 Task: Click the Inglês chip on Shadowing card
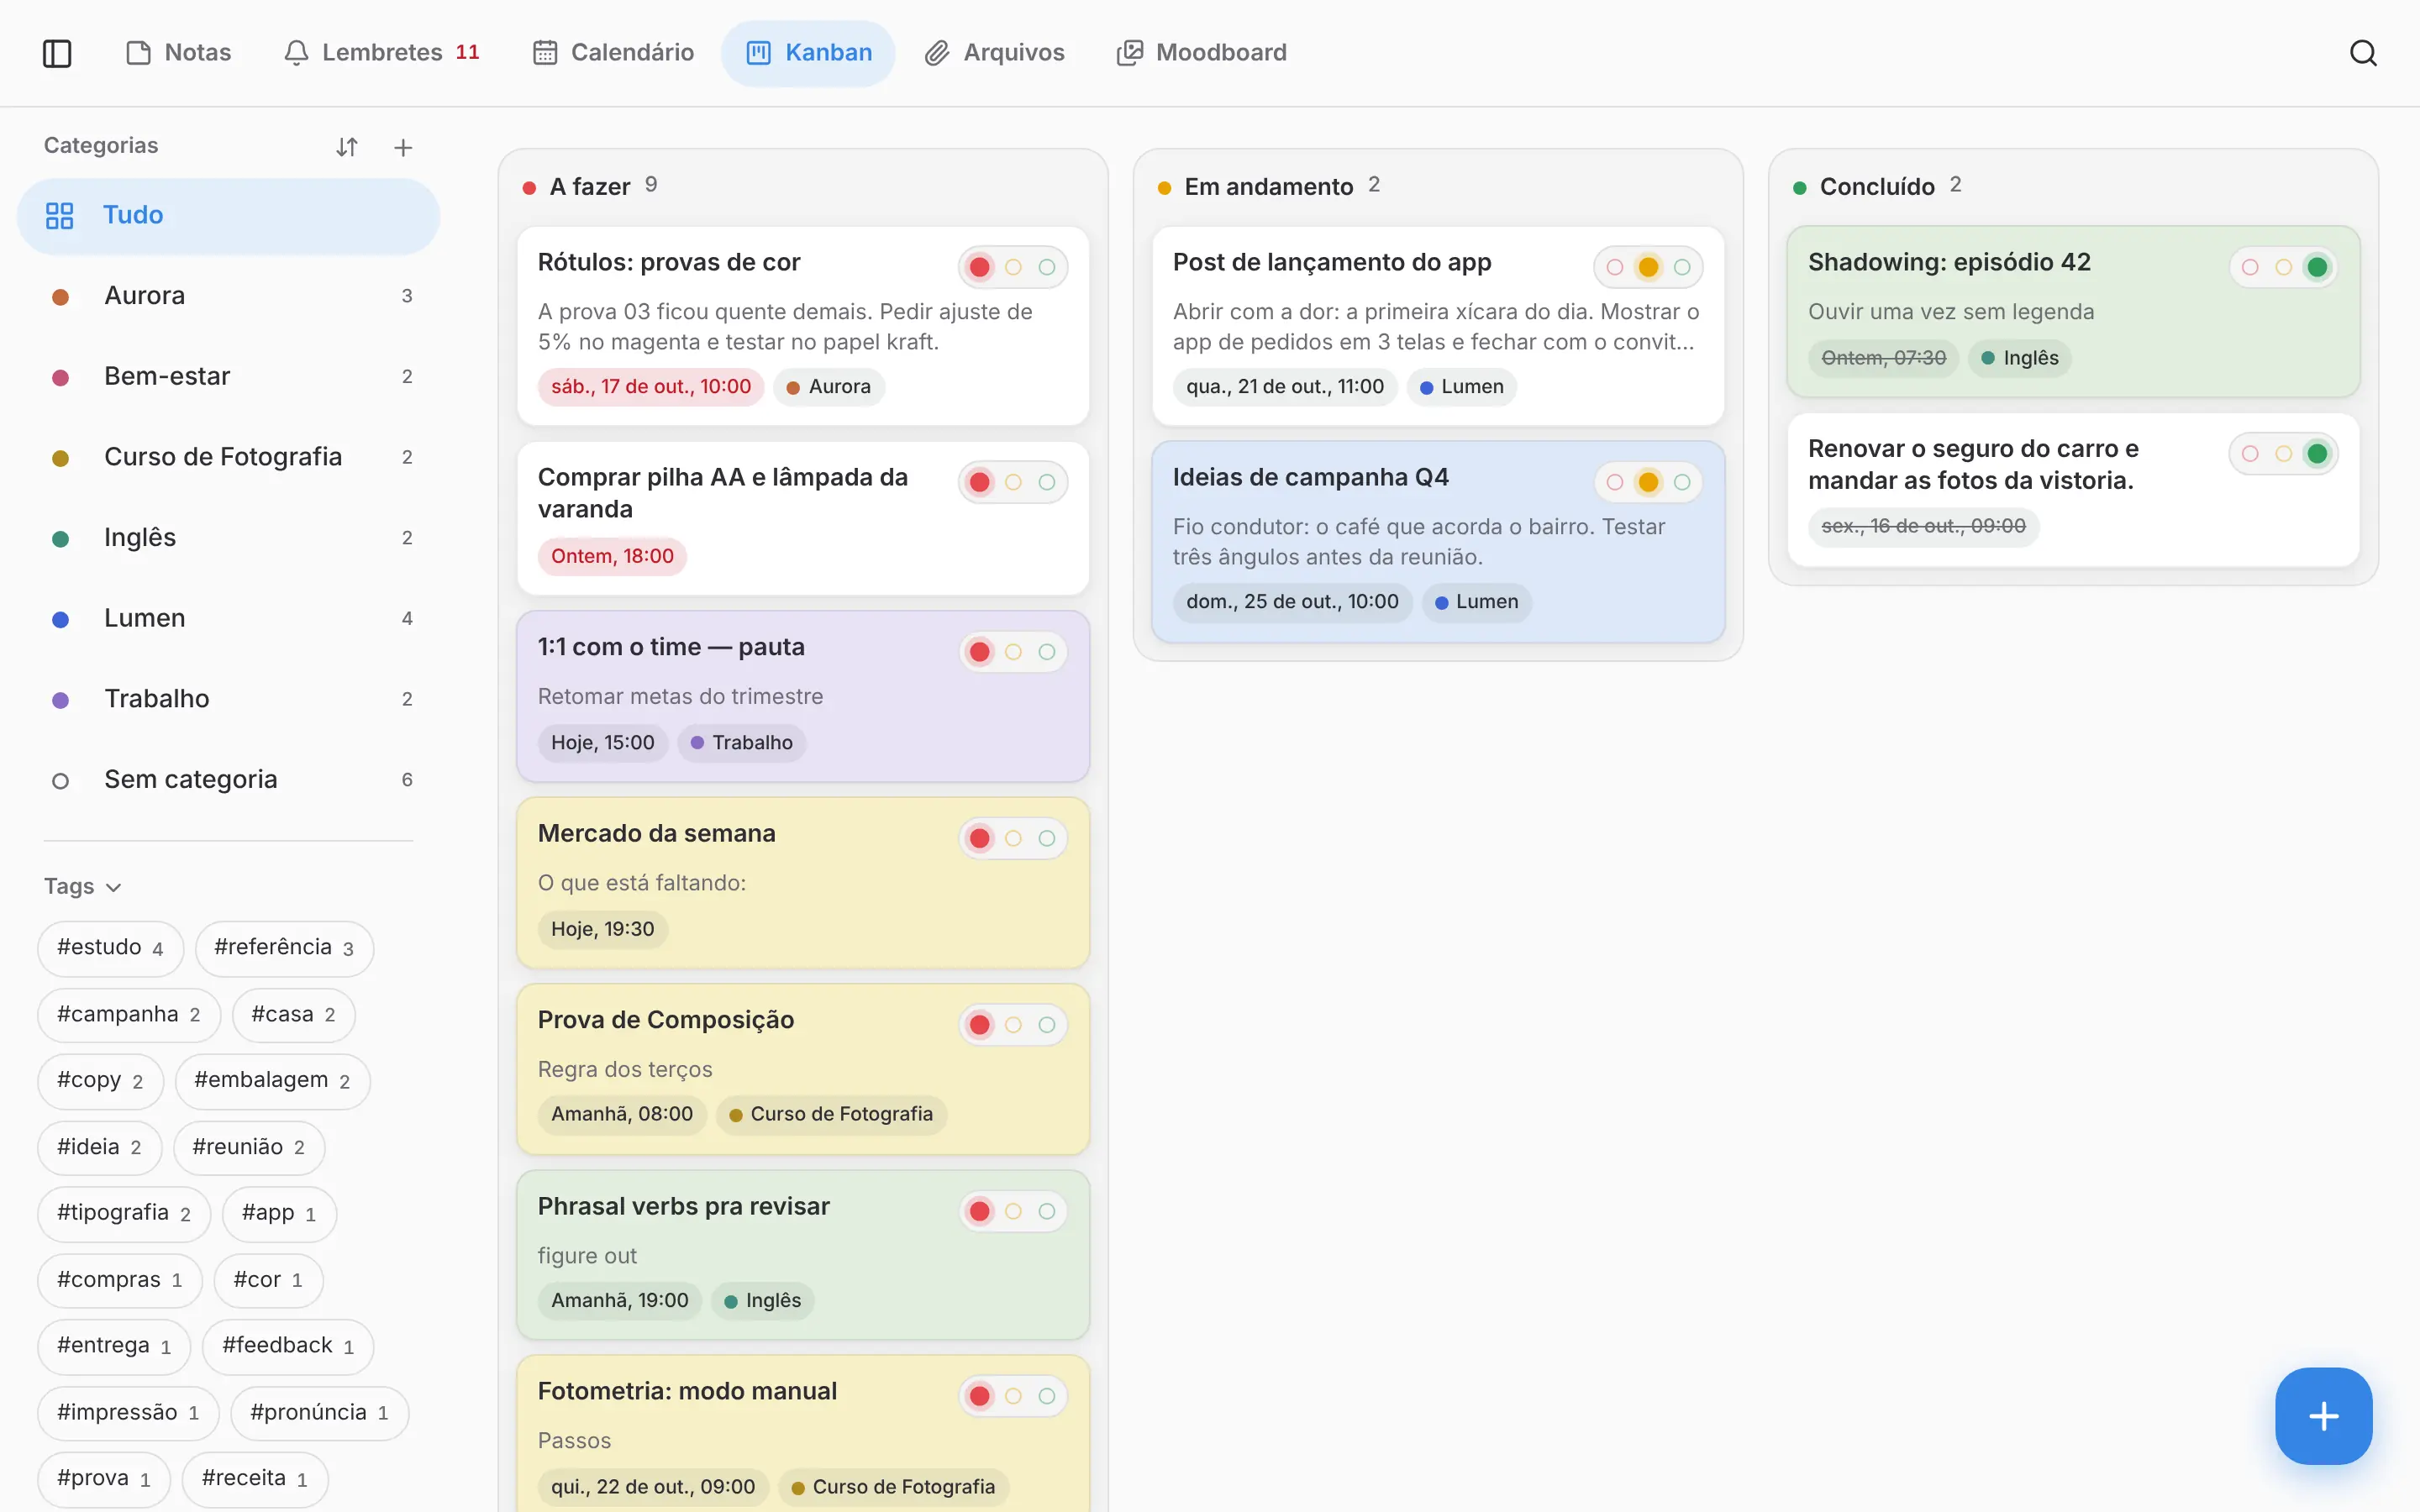point(2020,358)
